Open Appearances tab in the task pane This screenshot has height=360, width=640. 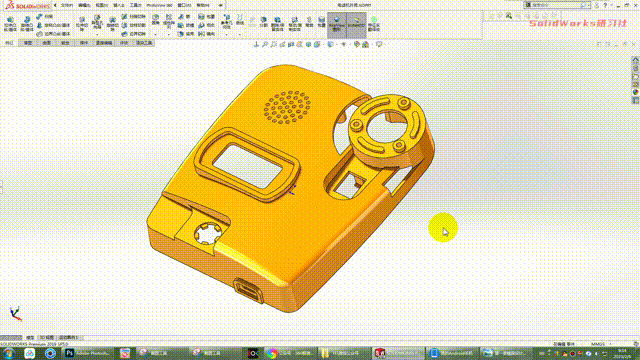[636, 92]
